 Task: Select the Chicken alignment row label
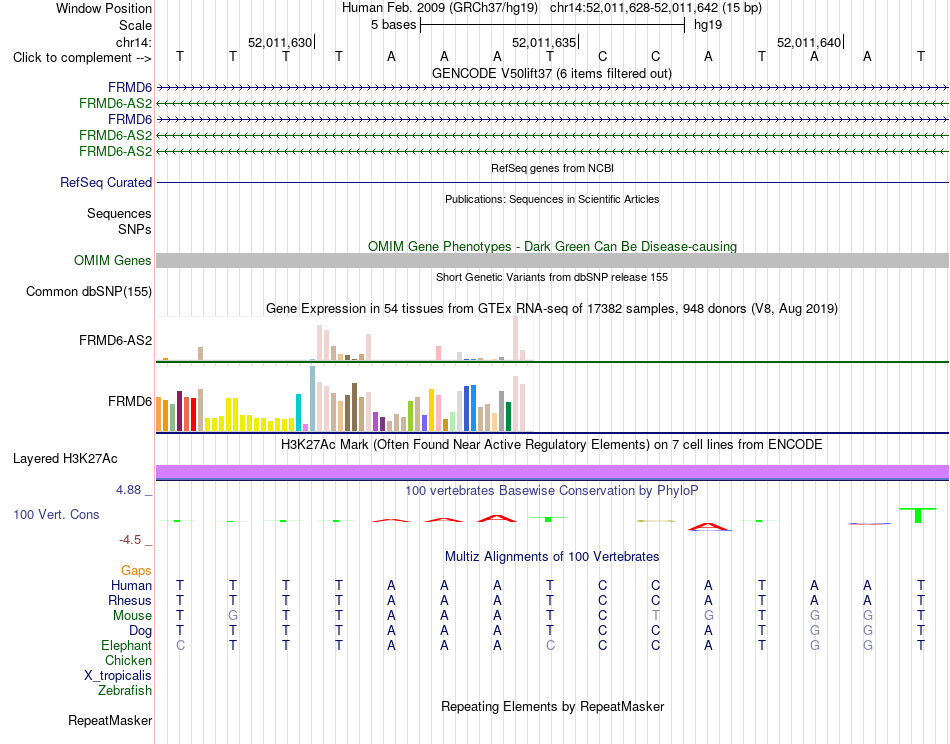point(128,660)
